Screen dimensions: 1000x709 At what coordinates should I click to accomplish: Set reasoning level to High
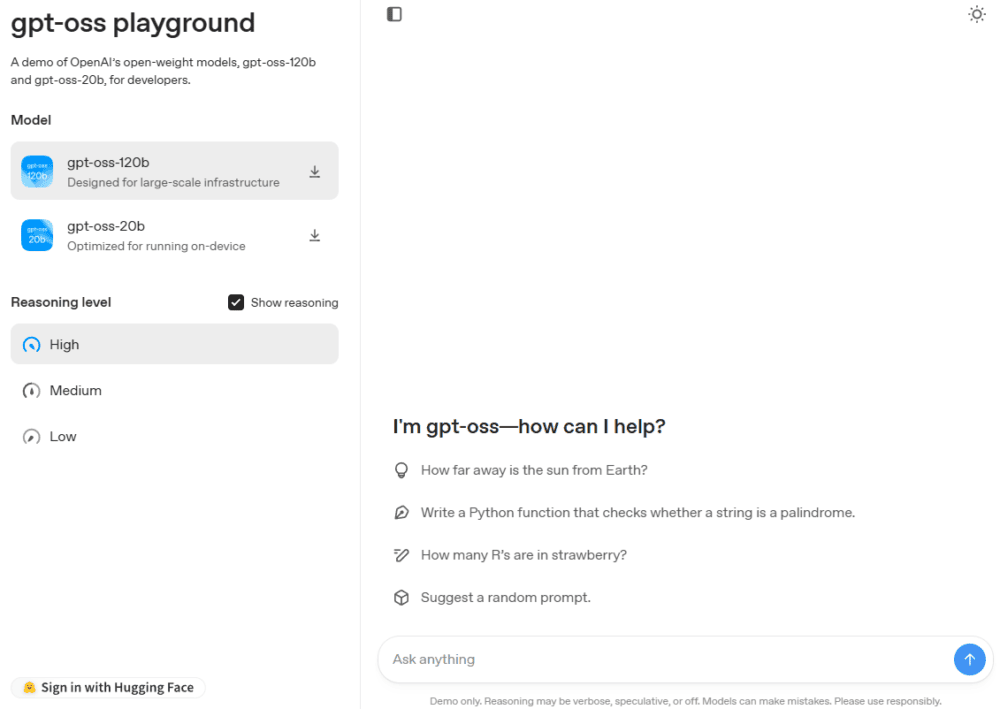(174, 344)
